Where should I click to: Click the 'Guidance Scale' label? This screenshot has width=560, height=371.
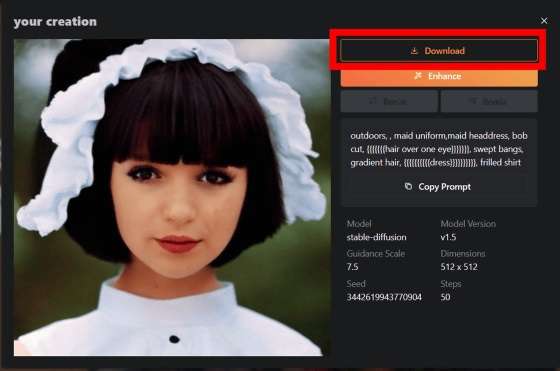(x=376, y=254)
